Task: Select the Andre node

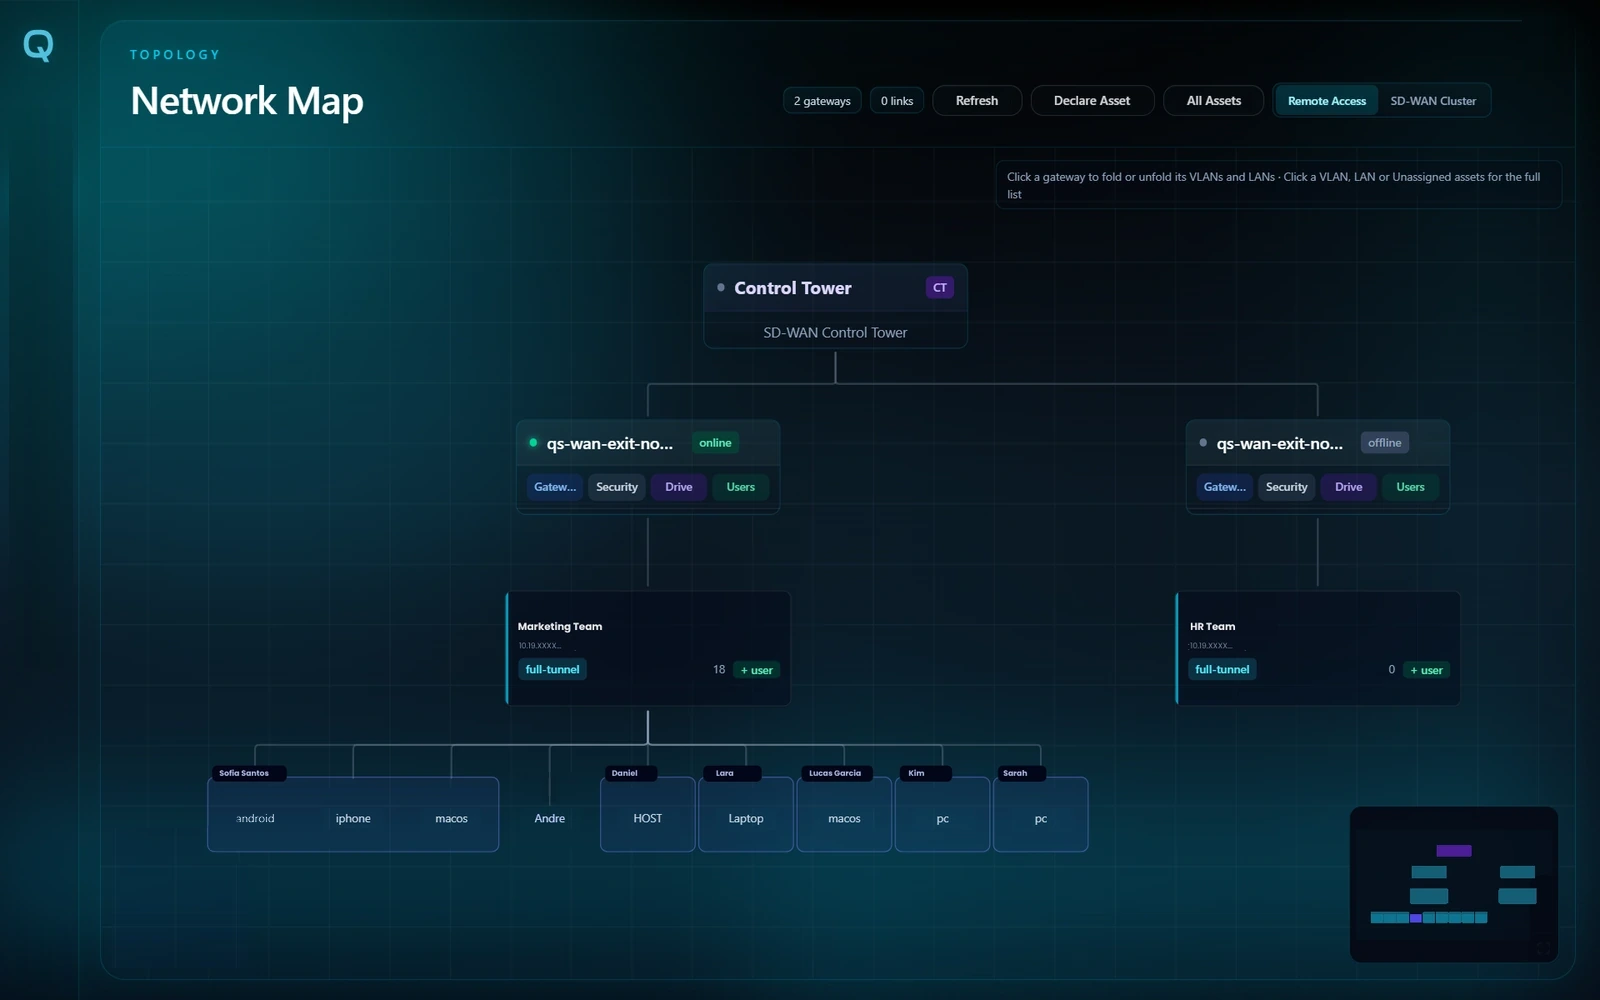Action: [x=549, y=818]
